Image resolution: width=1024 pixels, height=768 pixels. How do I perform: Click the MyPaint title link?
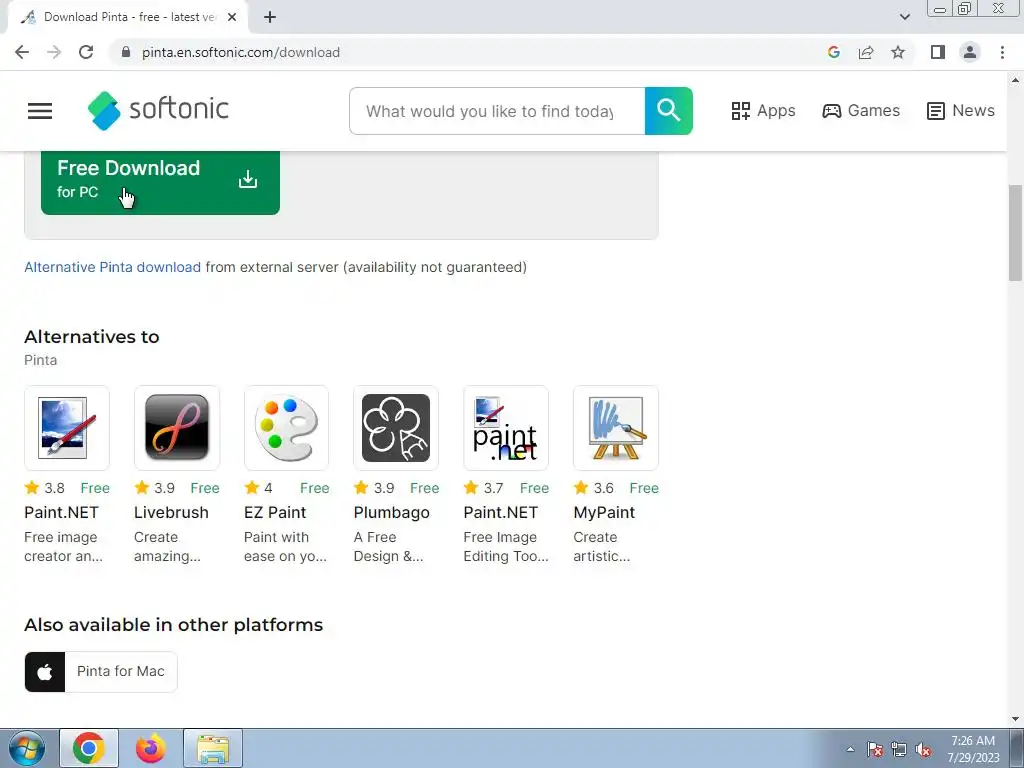tap(604, 513)
